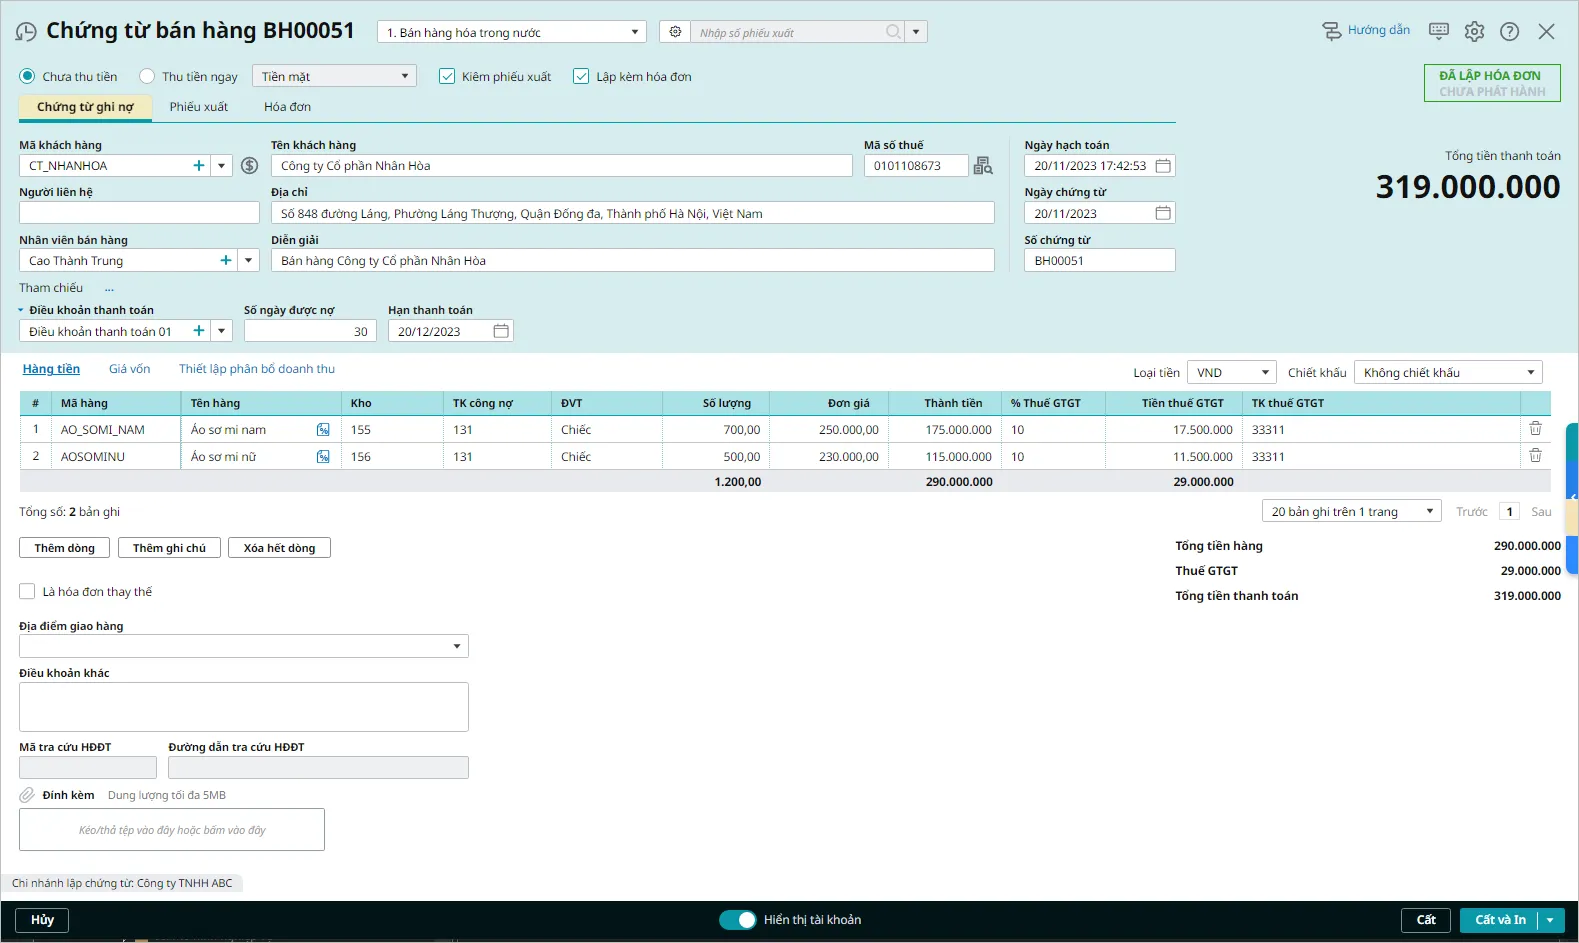1579x943 pixels.
Task: Add new customer with plus icon
Action: click(x=199, y=166)
